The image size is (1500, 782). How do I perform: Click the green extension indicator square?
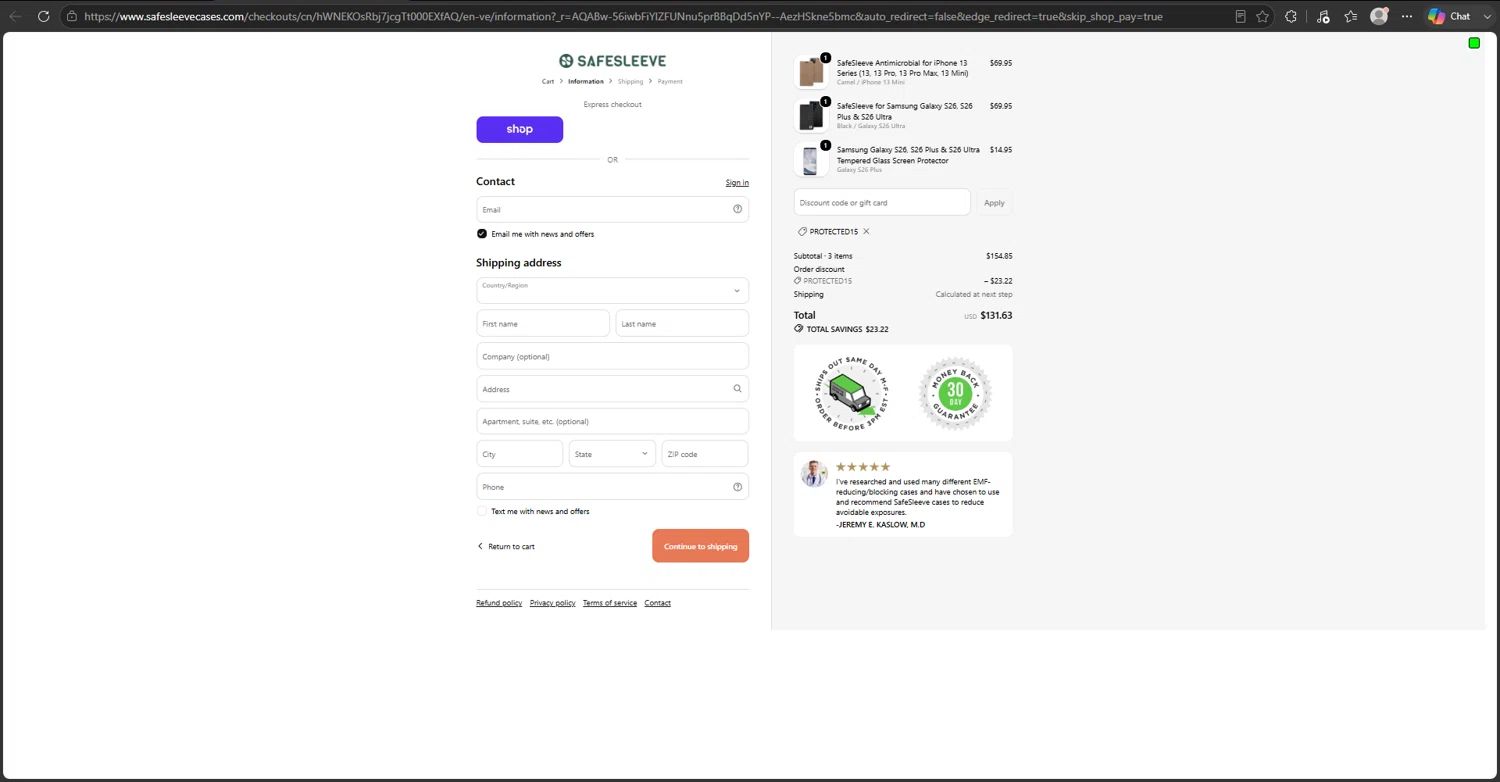coord(1474,43)
